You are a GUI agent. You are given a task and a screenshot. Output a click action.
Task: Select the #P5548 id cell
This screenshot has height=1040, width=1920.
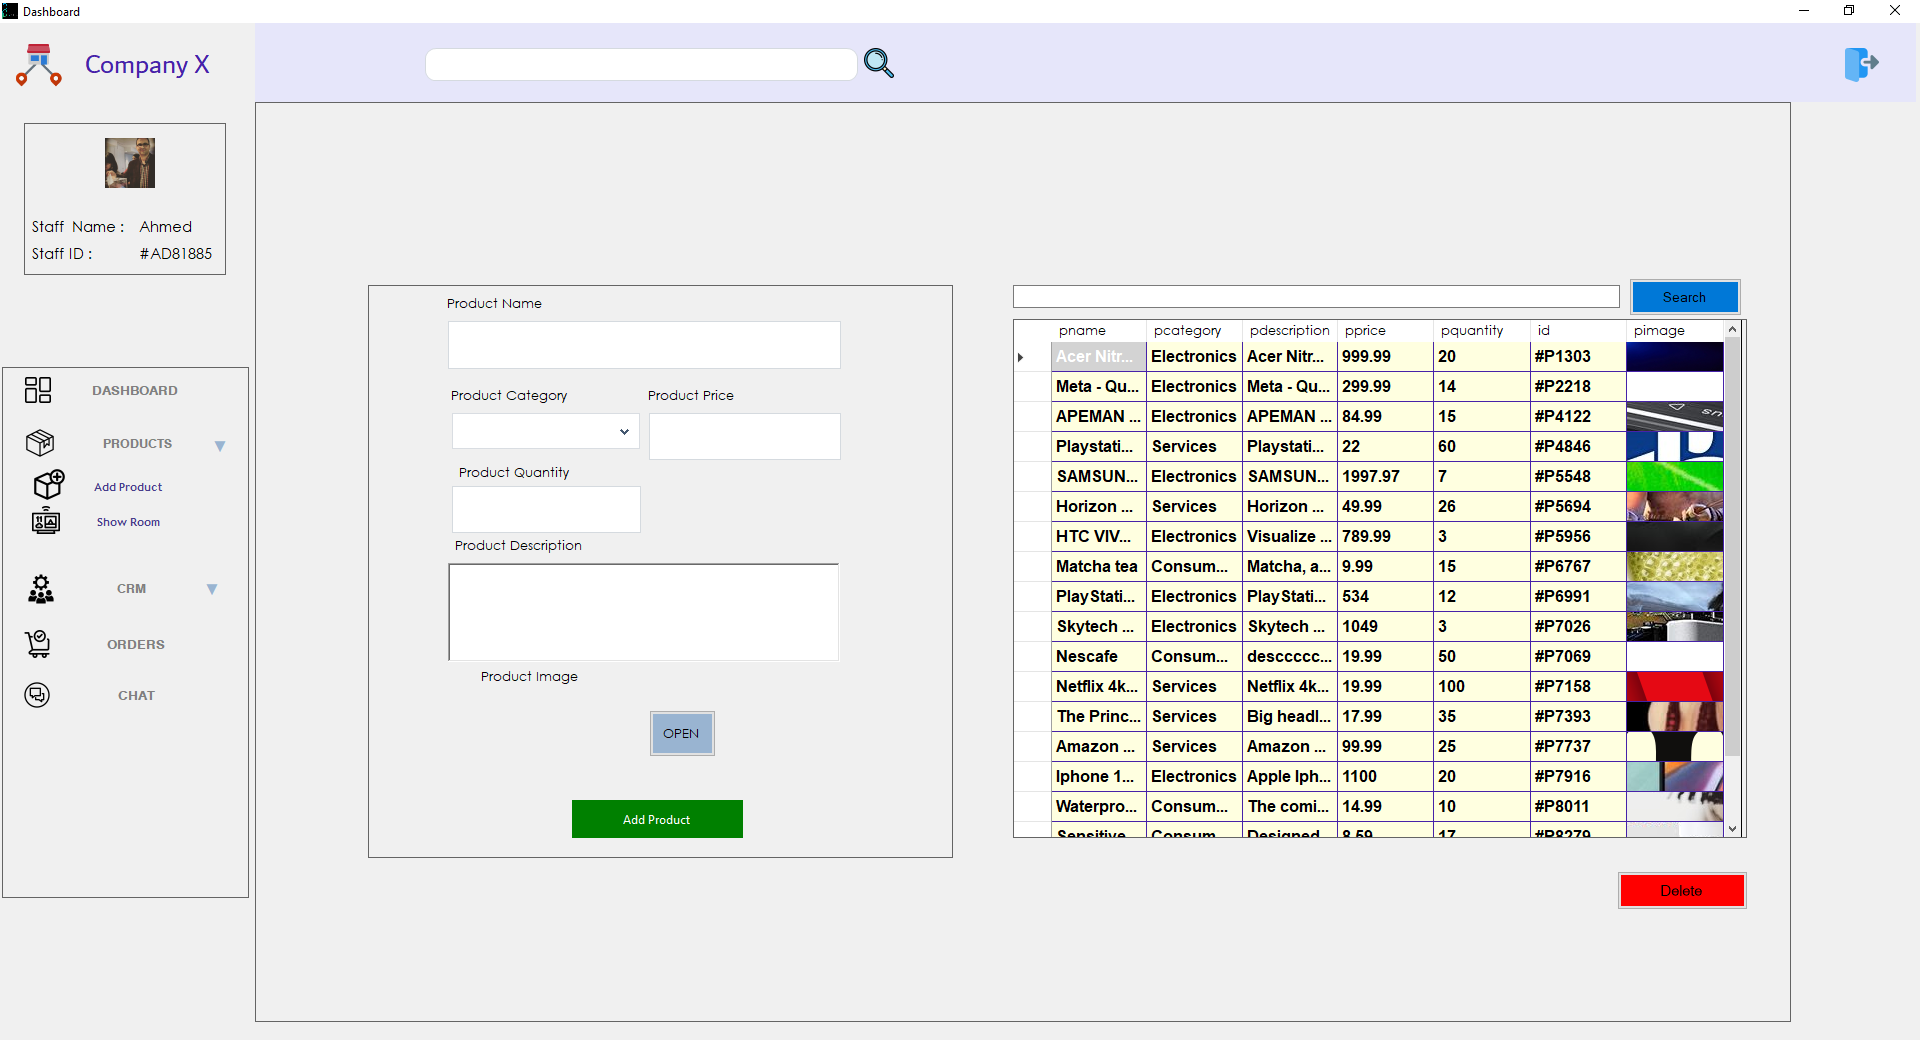pos(1577,477)
